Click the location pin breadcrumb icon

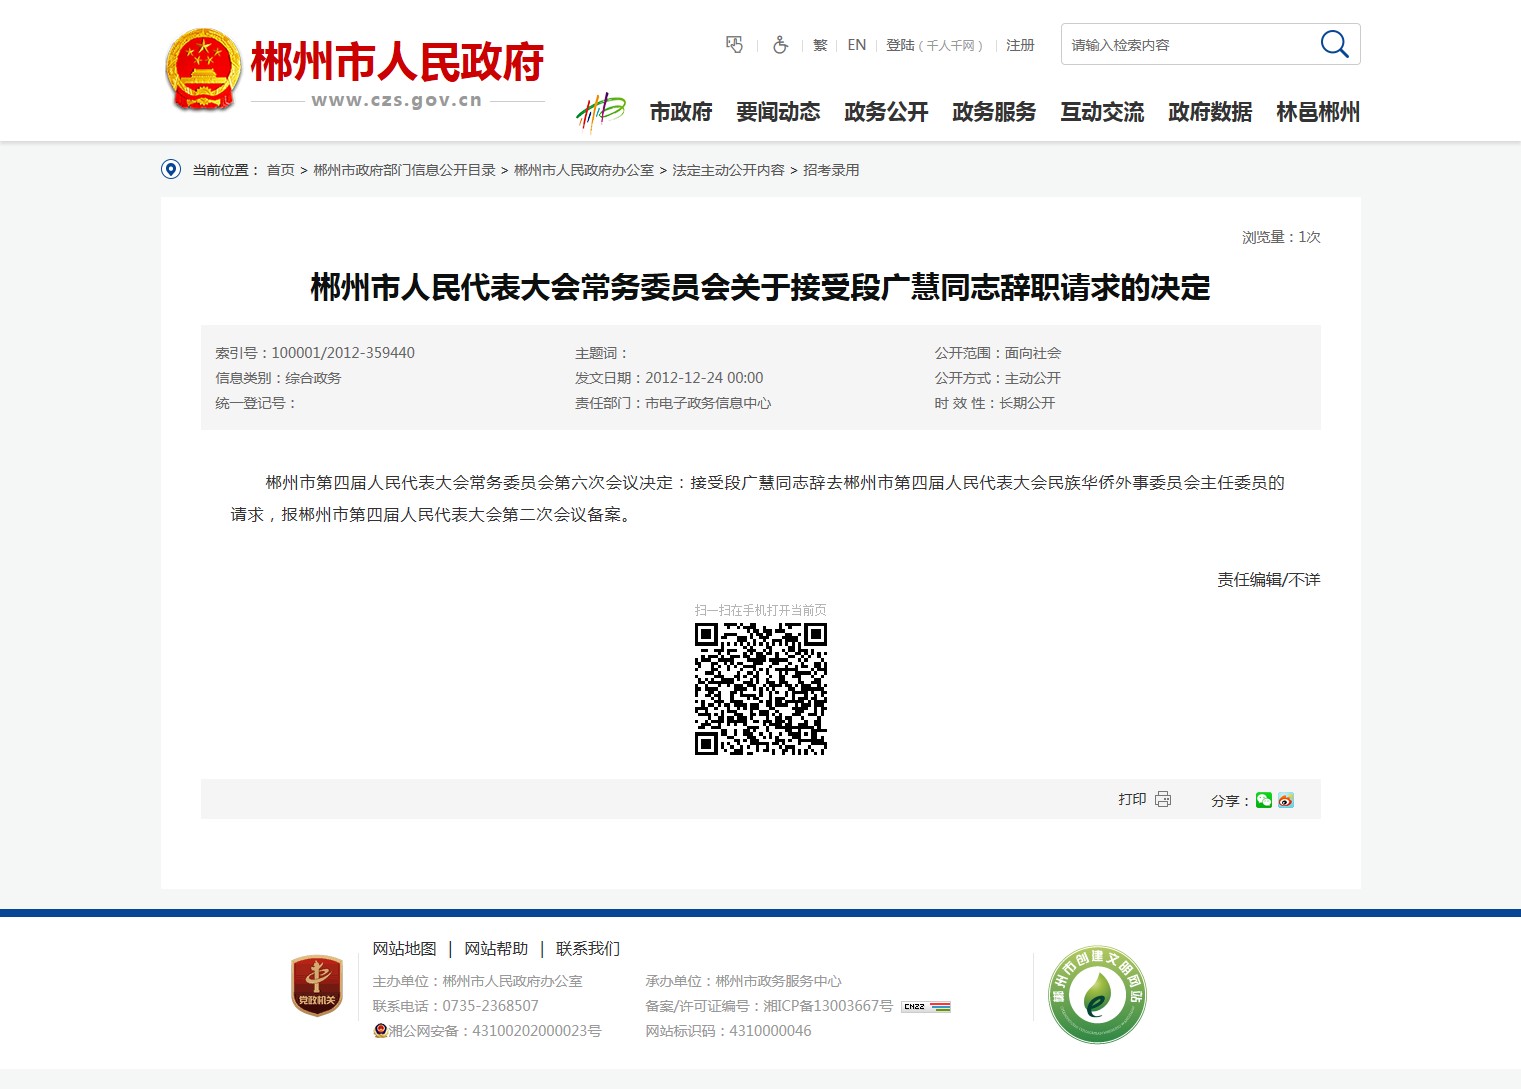[171, 170]
